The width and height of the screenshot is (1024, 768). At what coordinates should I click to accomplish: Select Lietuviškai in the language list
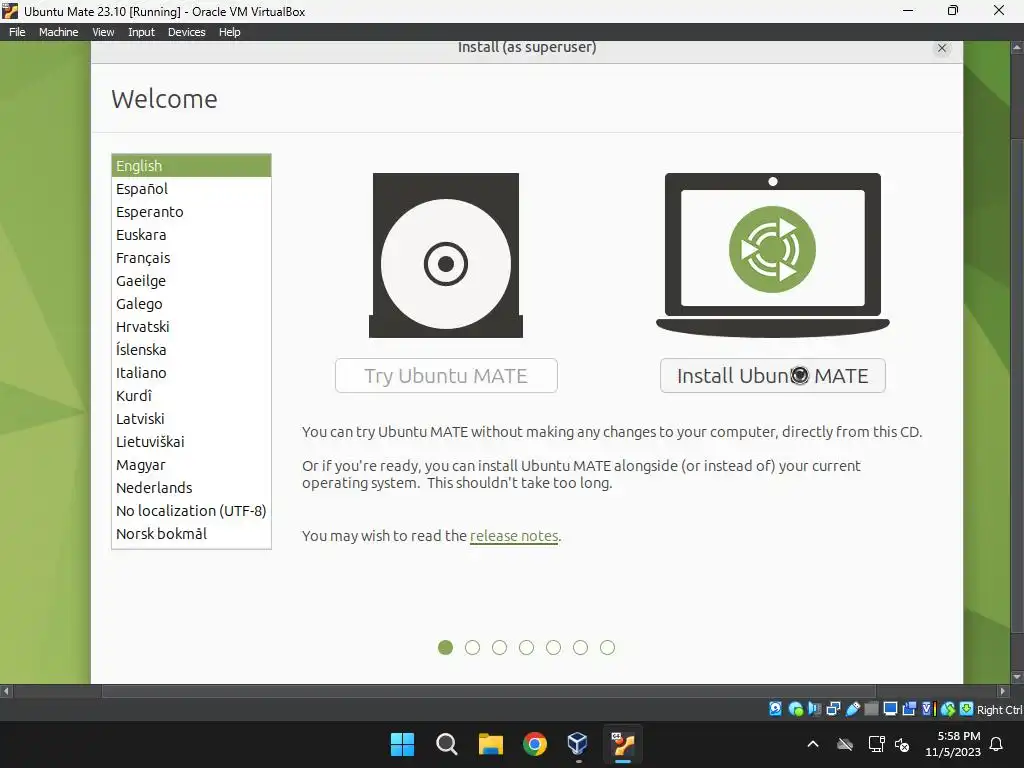coord(191,441)
